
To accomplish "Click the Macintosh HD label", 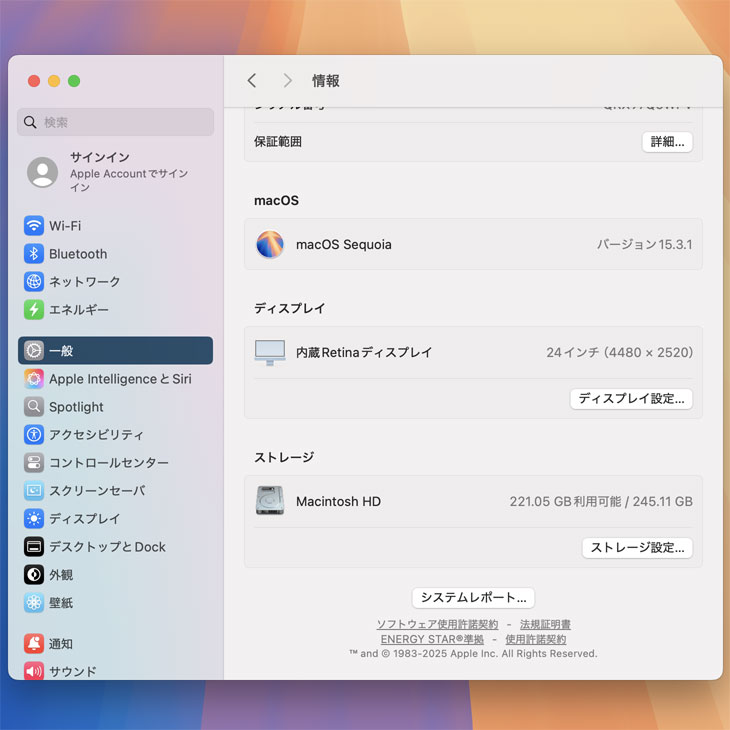I will [x=338, y=501].
